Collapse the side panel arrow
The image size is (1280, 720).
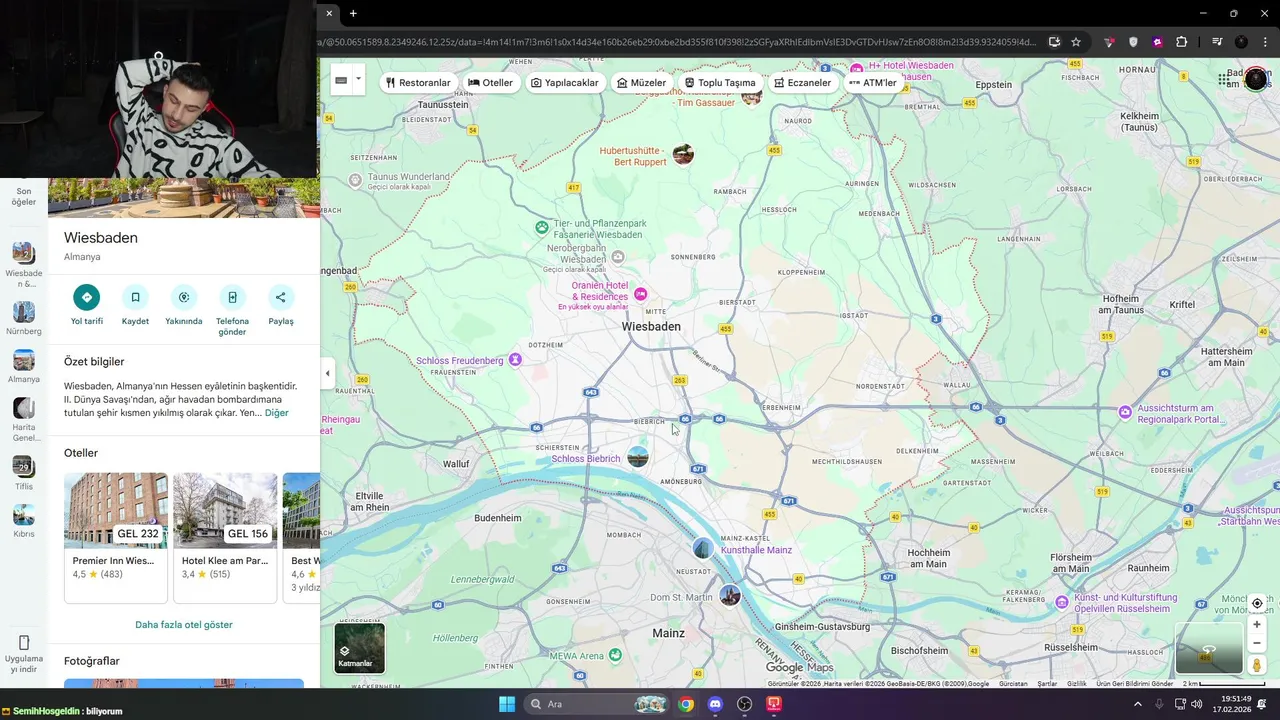327,374
